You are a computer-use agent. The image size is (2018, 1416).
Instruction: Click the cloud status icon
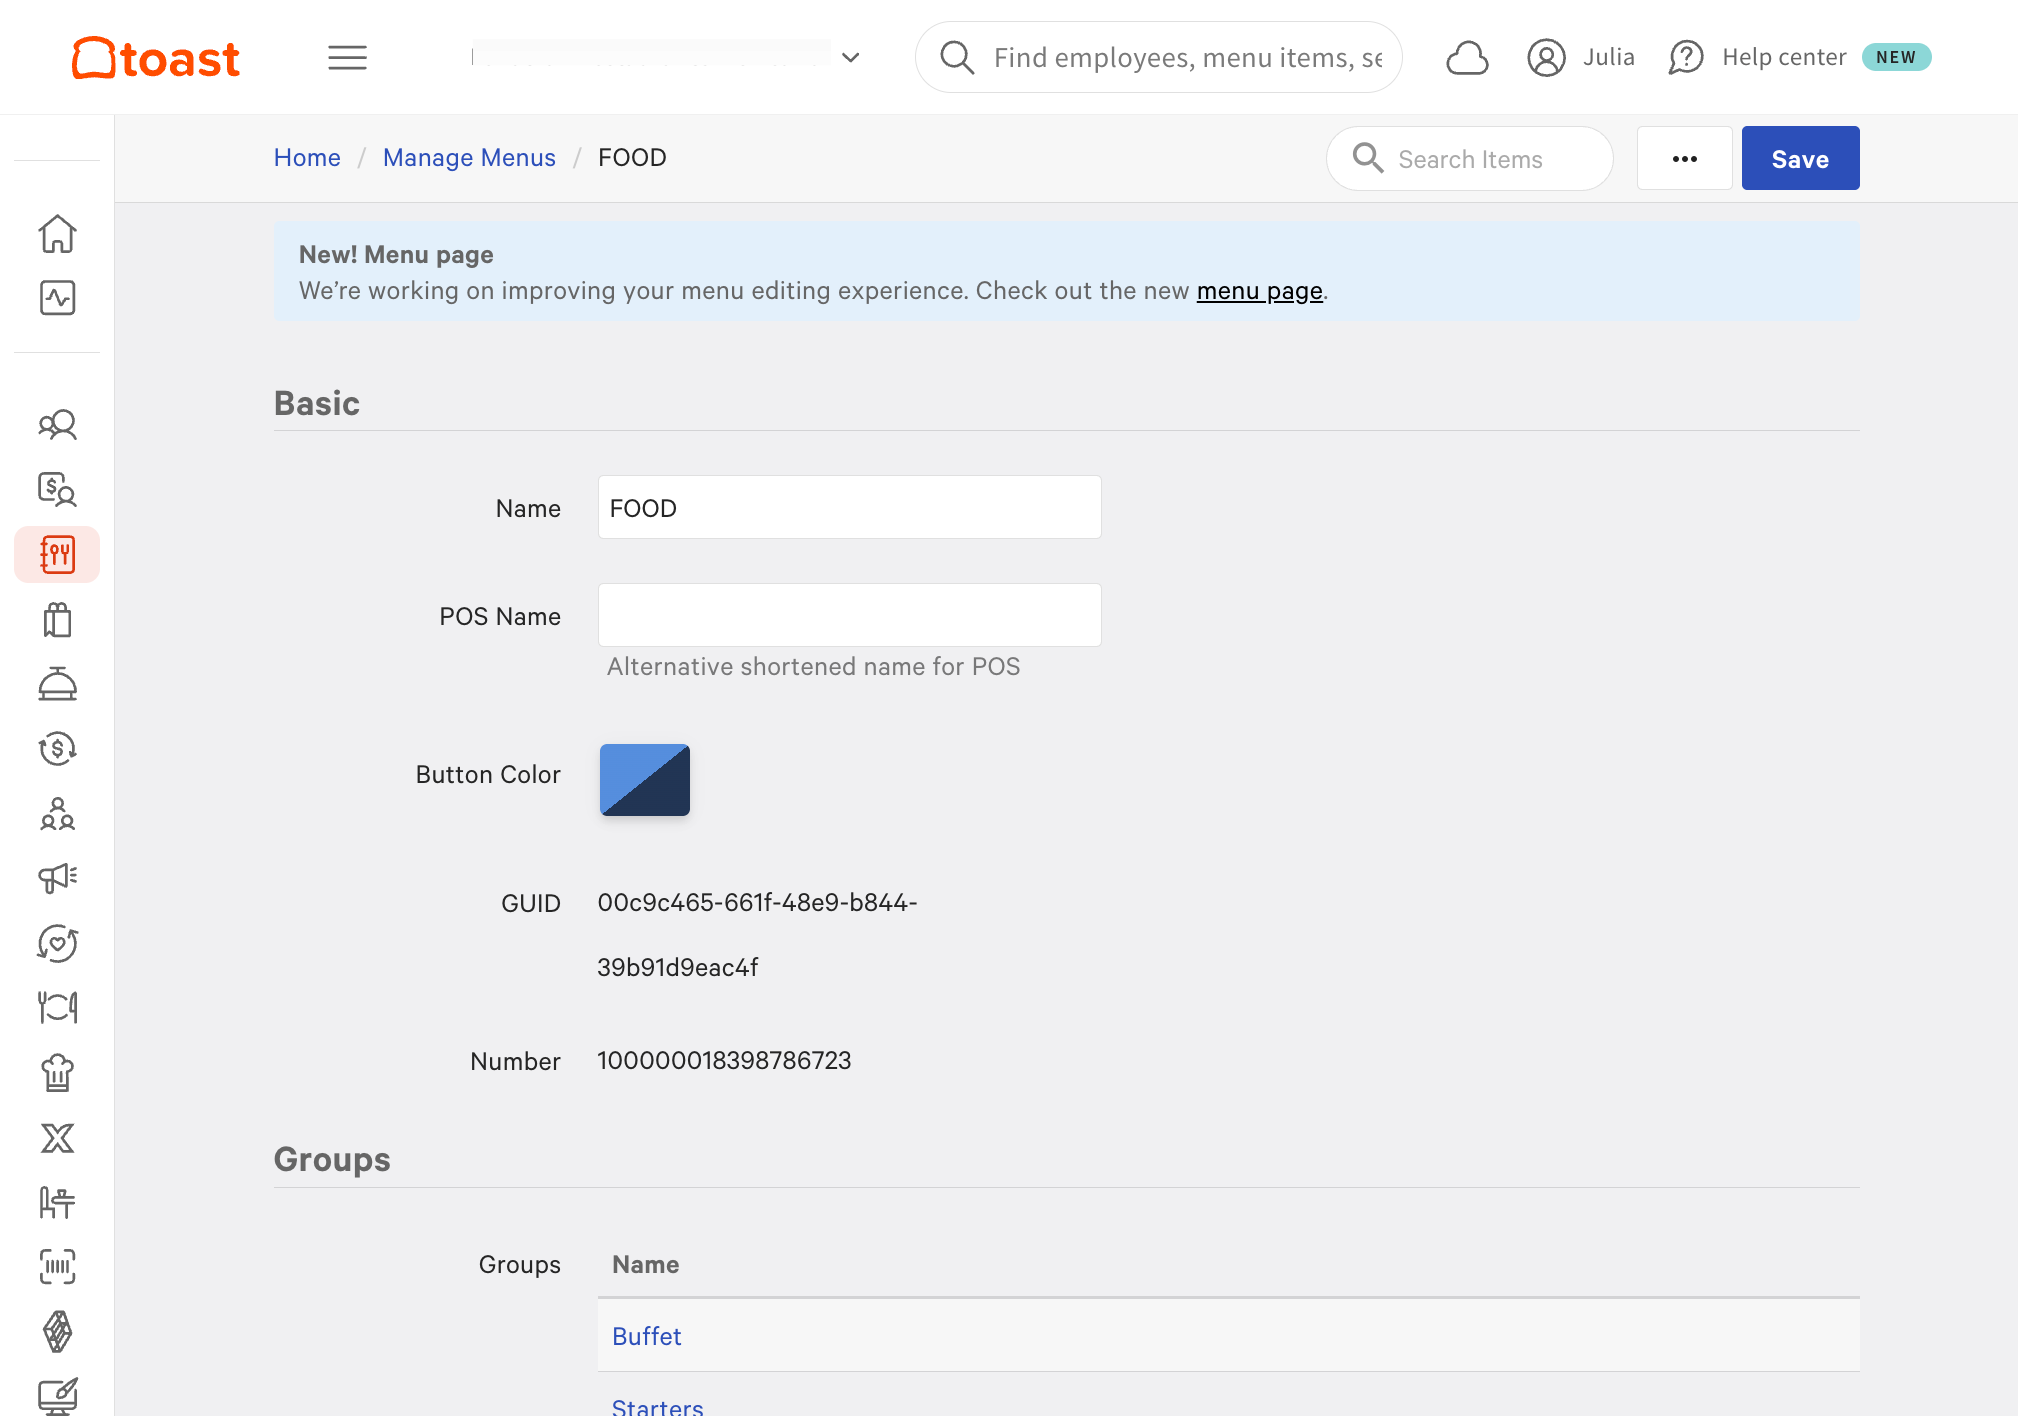click(1467, 58)
